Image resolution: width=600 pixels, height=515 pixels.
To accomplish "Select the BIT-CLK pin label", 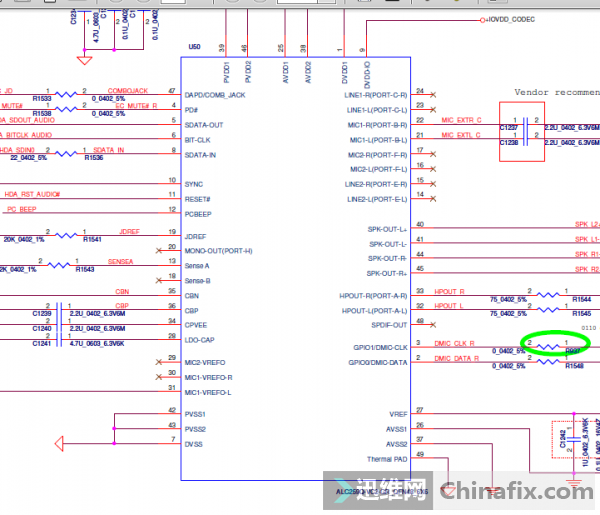I will [x=197, y=140].
